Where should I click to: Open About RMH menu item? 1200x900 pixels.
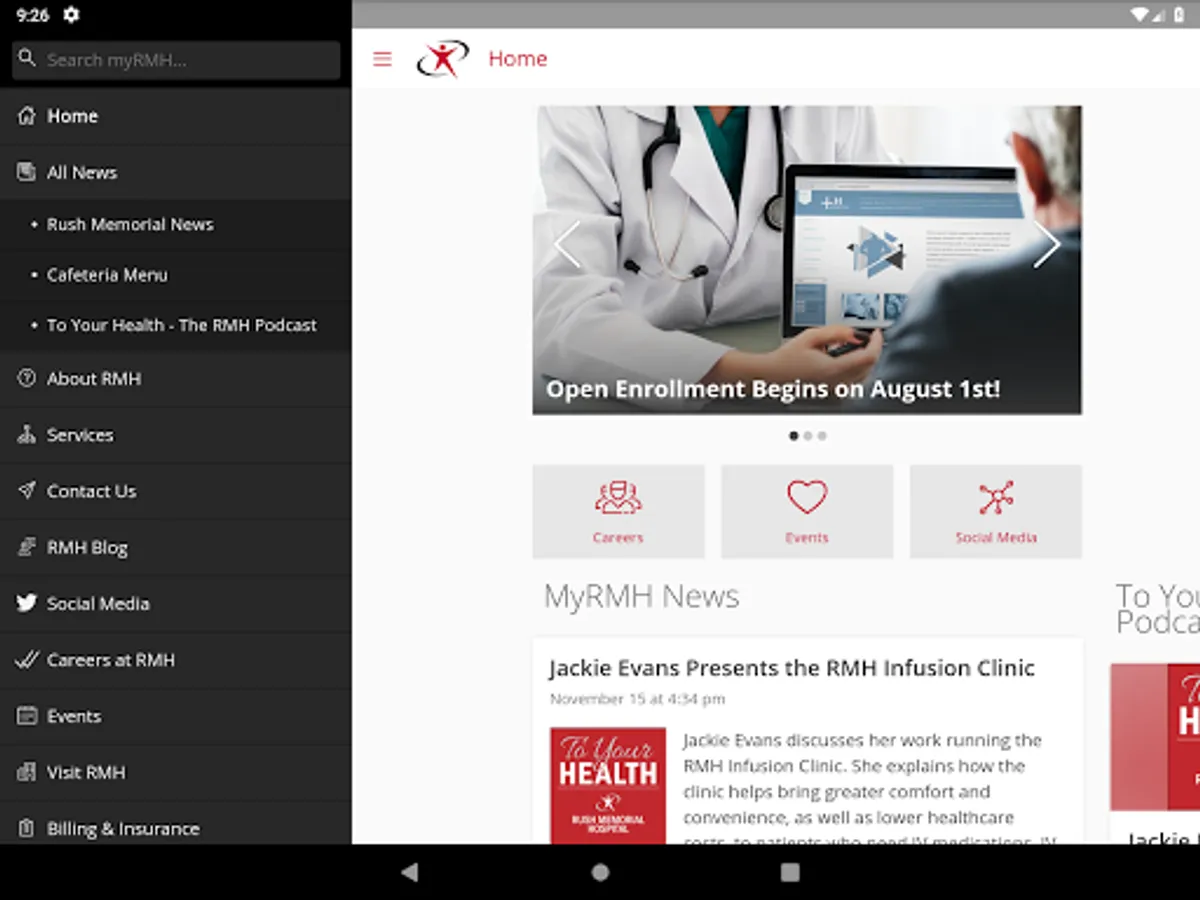[175, 379]
